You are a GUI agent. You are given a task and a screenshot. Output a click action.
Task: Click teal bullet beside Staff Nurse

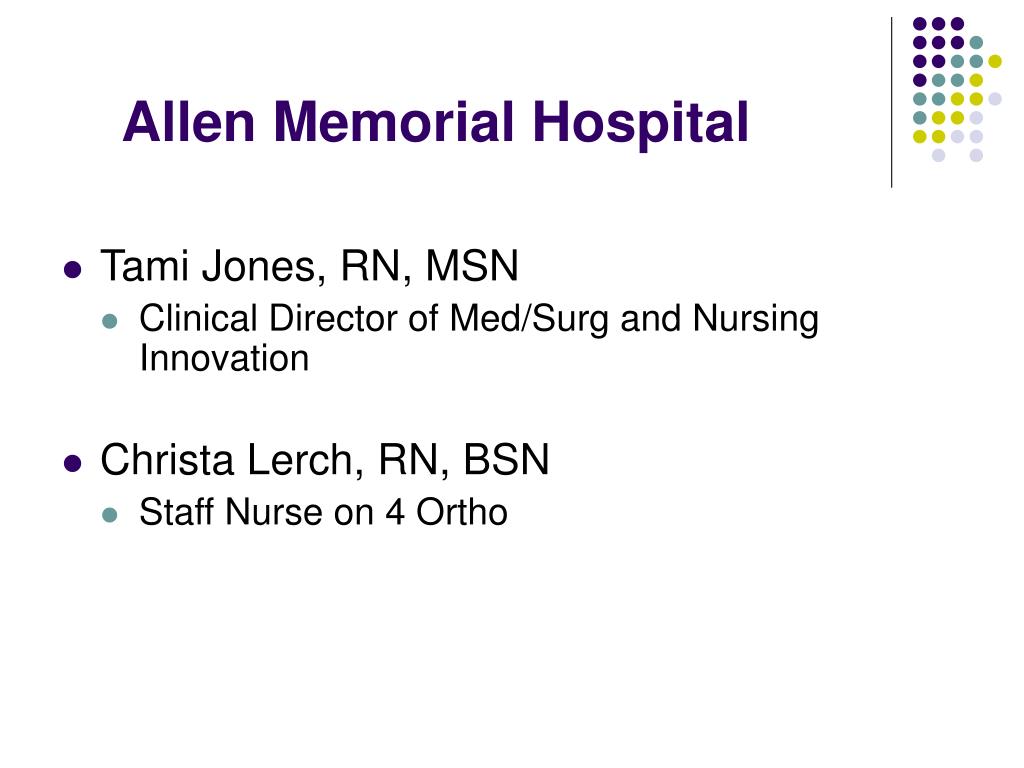110,515
